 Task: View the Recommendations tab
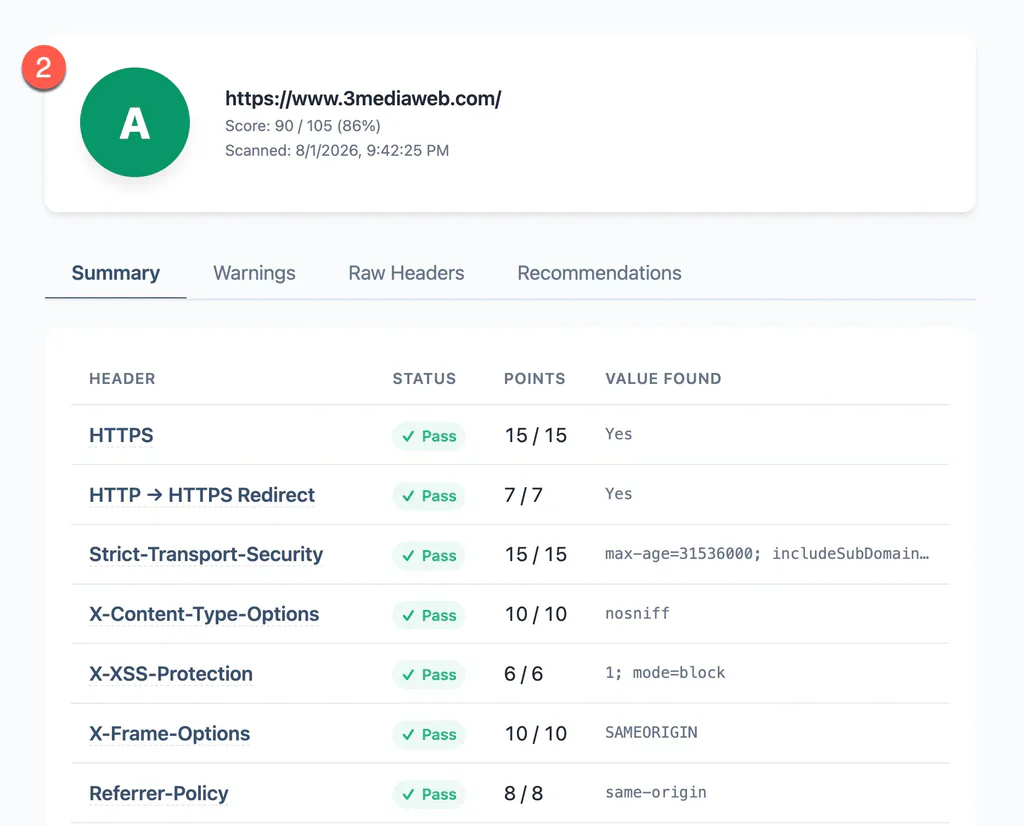[599, 273]
